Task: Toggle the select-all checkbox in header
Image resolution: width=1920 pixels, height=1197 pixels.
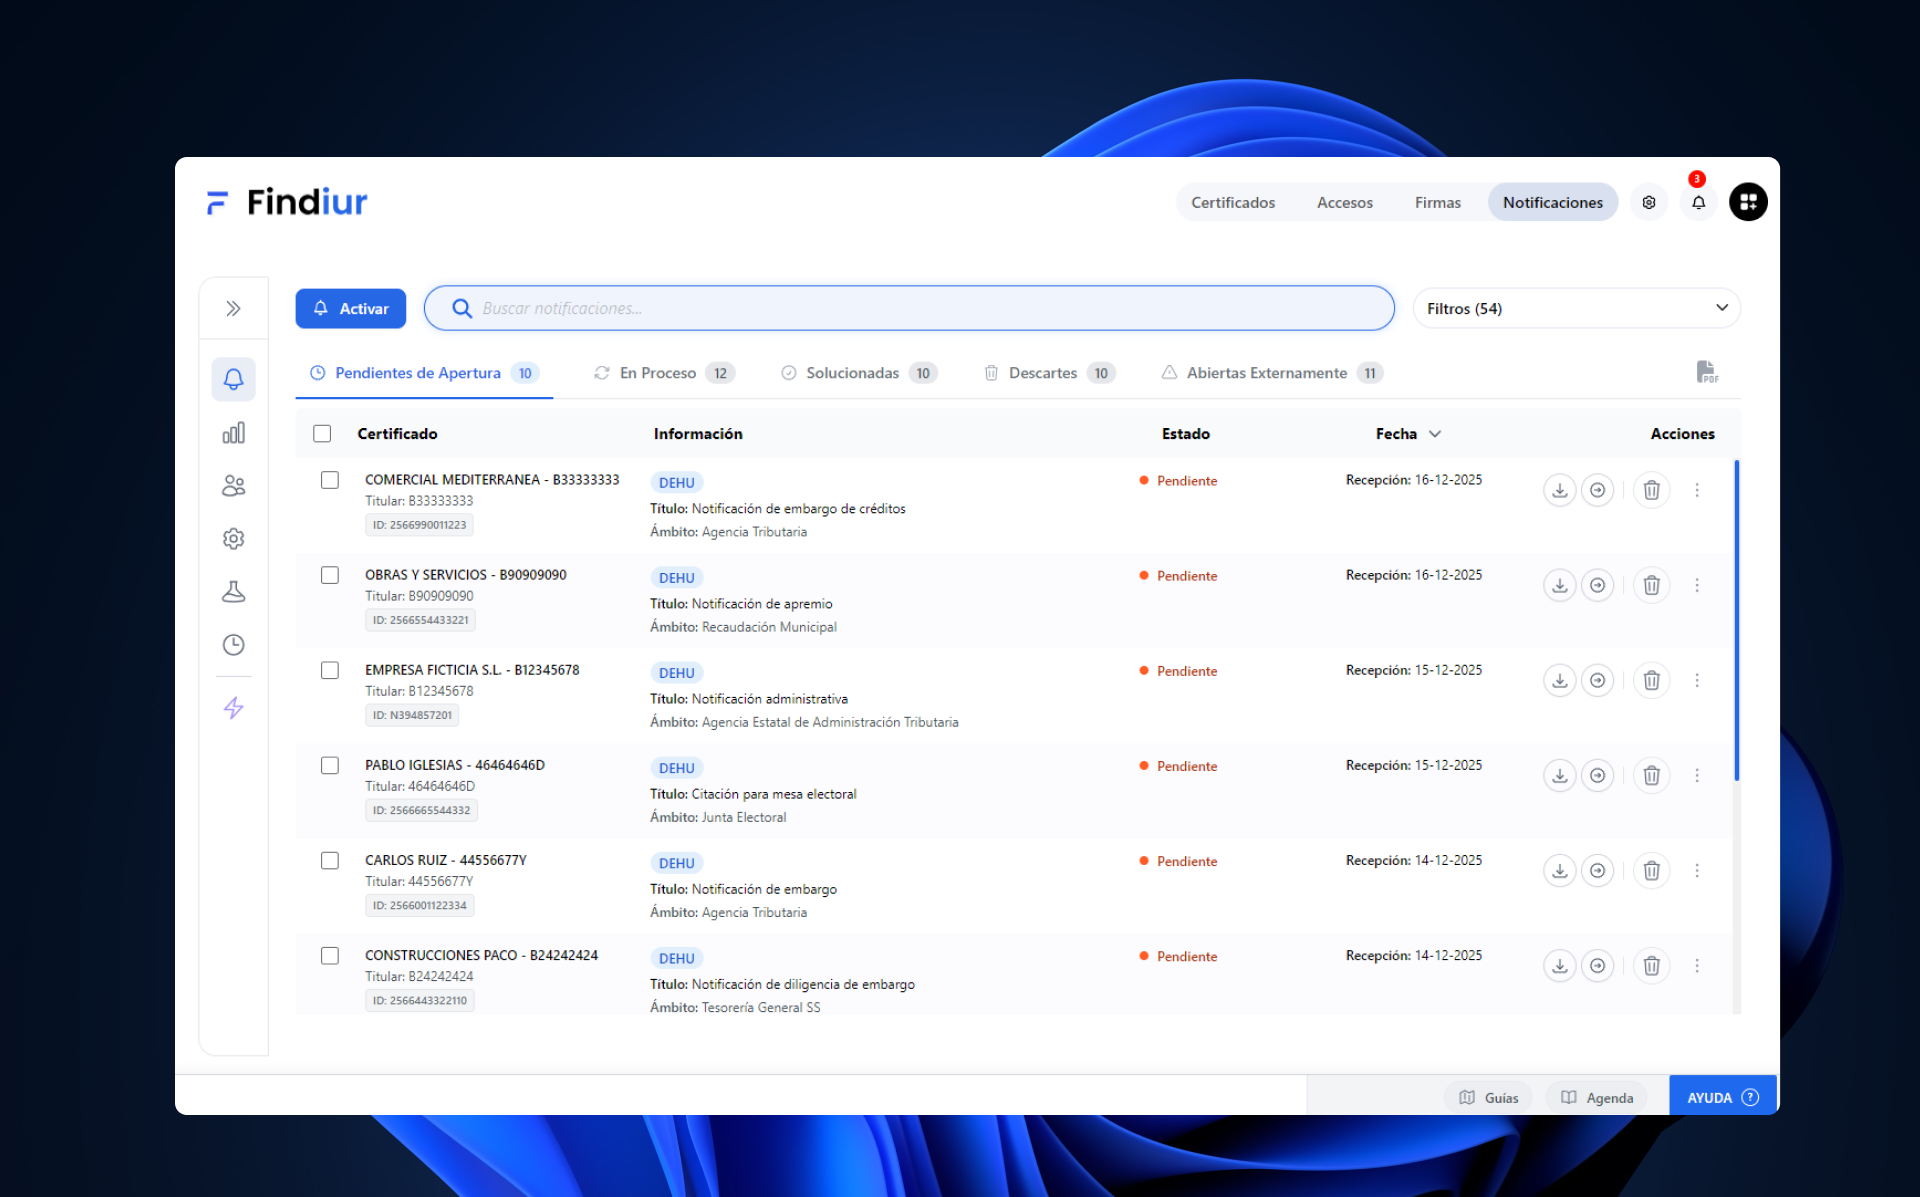Action: coord(322,433)
